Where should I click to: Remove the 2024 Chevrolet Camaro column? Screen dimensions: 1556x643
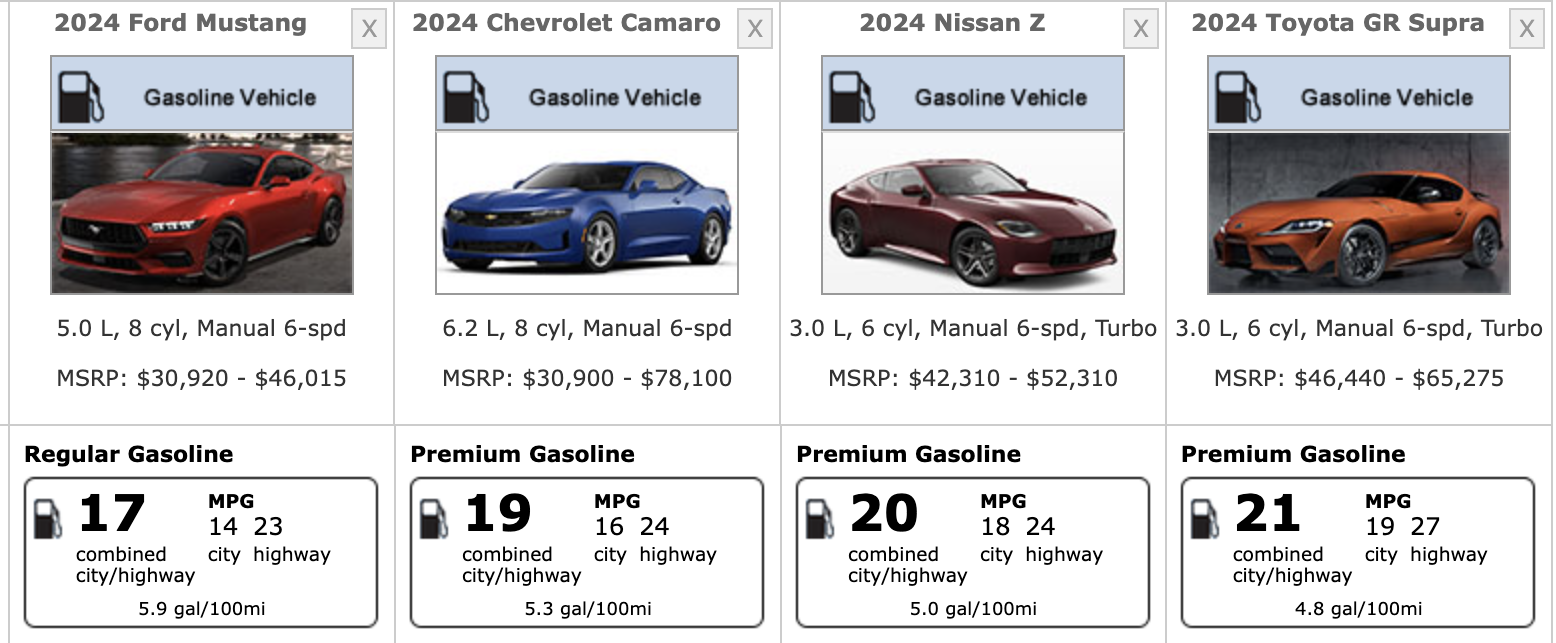[755, 30]
